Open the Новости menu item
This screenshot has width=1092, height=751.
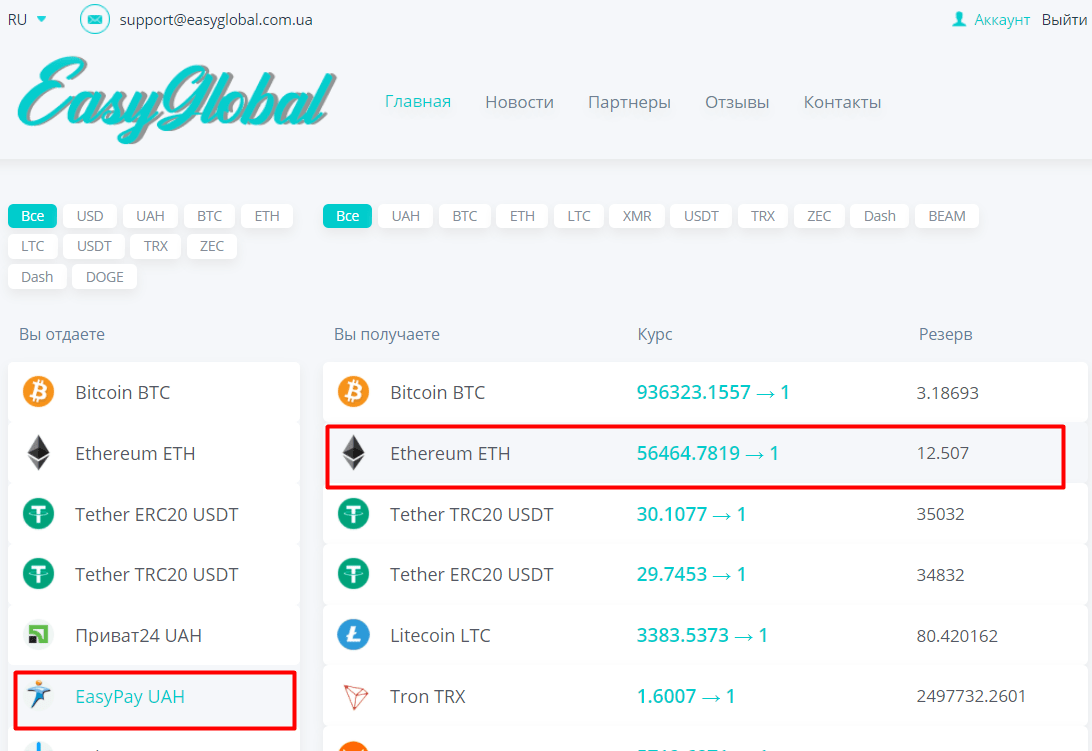click(519, 102)
